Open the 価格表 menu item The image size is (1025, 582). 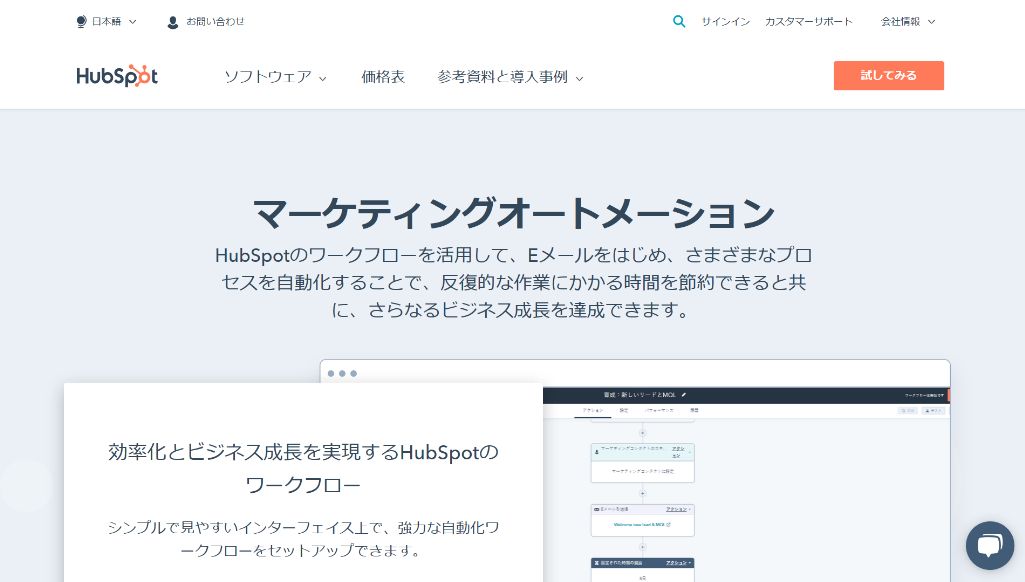383,76
